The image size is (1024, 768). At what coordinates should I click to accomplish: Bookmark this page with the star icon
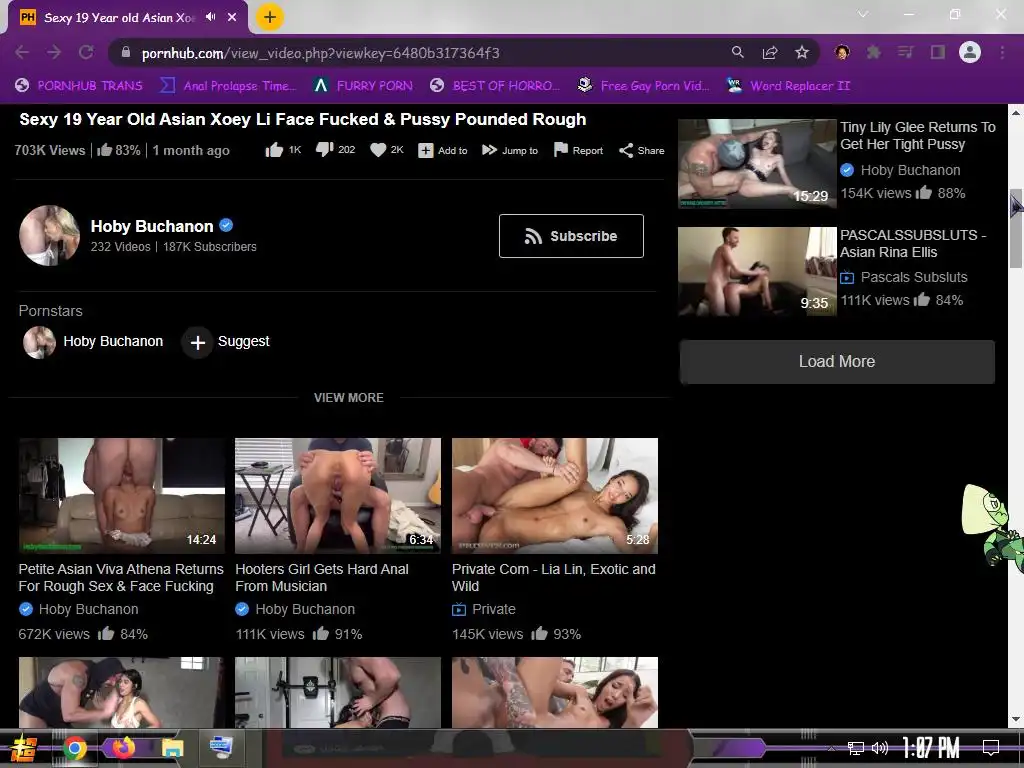point(802,52)
